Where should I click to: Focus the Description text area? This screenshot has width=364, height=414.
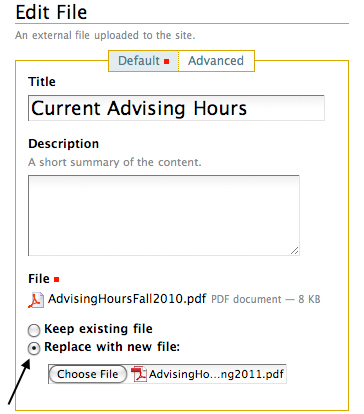point(164,215)
